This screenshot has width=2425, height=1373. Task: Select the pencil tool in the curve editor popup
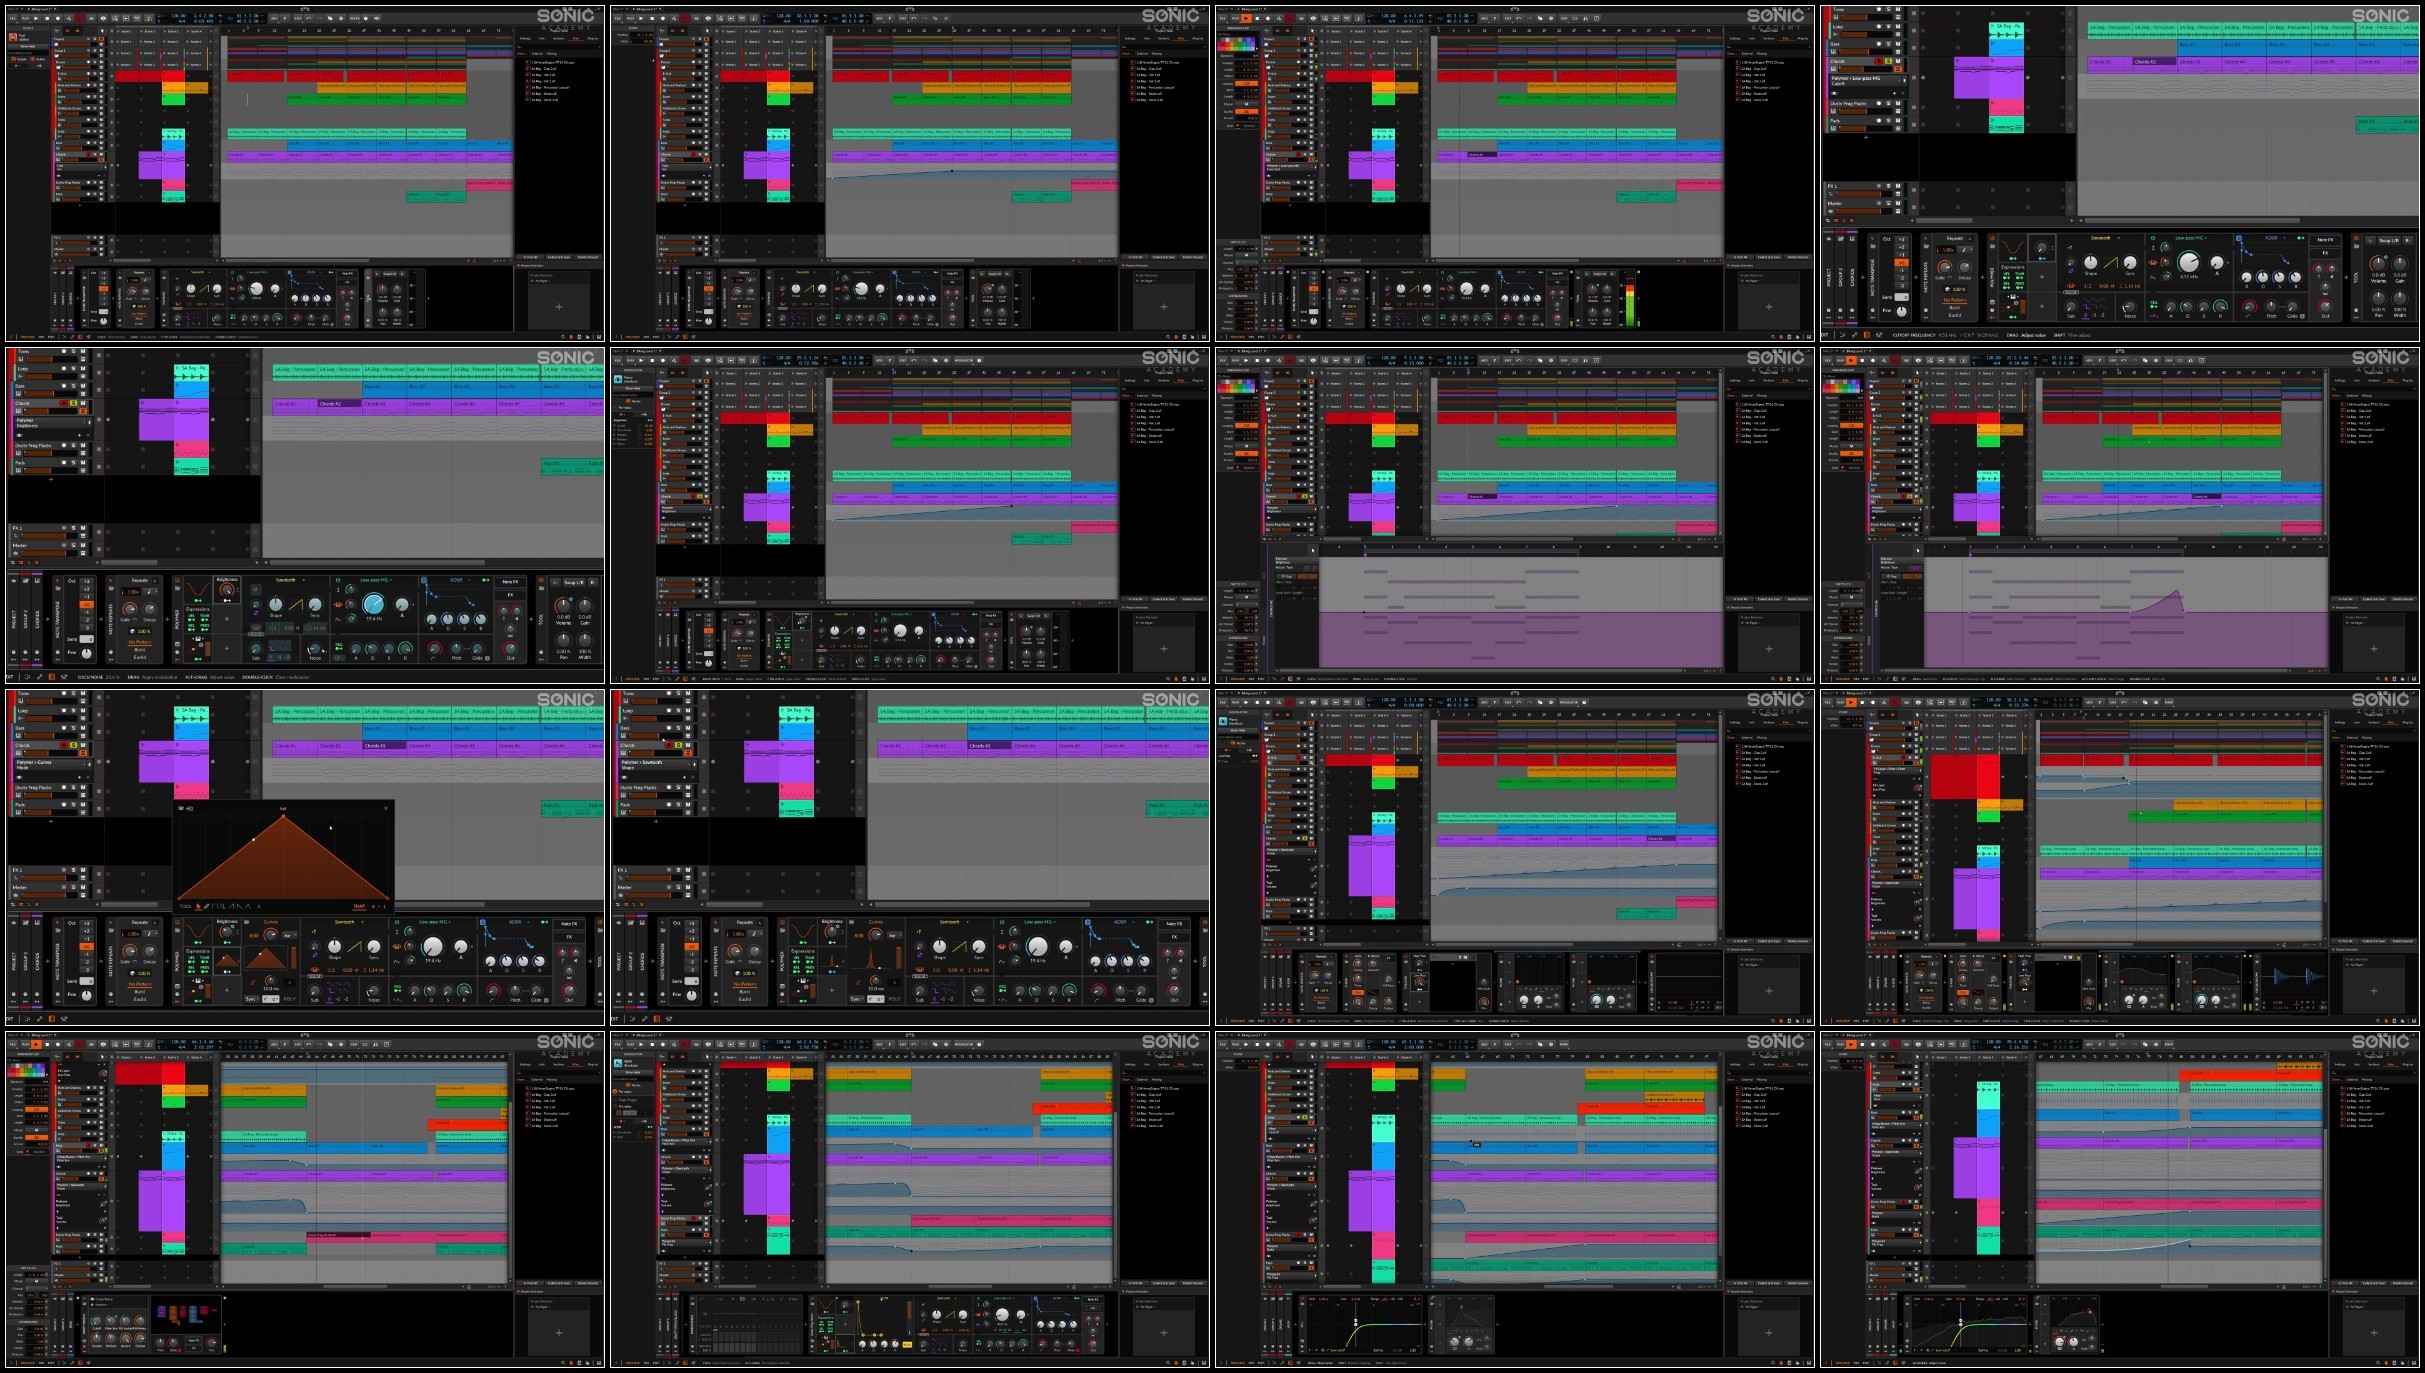coord(207,906)
